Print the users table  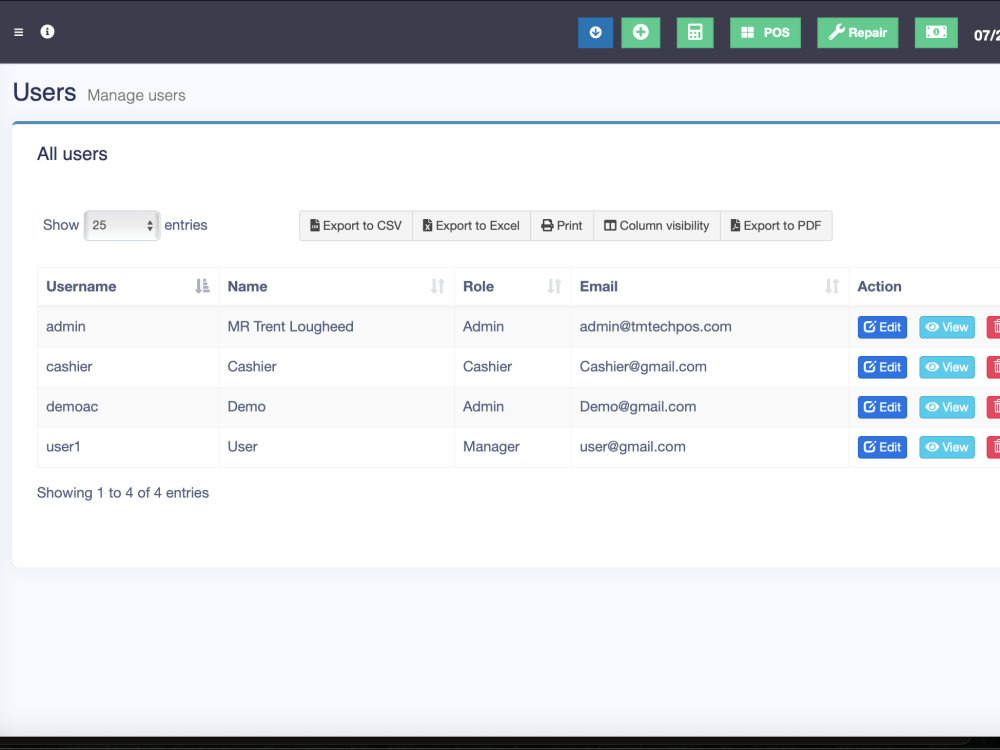coord(562,226)
